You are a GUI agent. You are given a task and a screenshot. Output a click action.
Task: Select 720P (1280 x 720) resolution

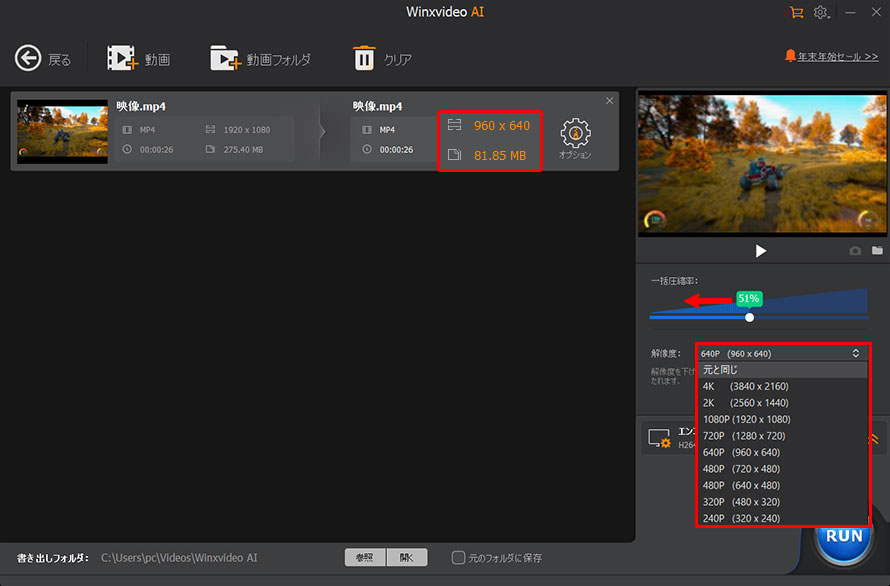[744, 436]
